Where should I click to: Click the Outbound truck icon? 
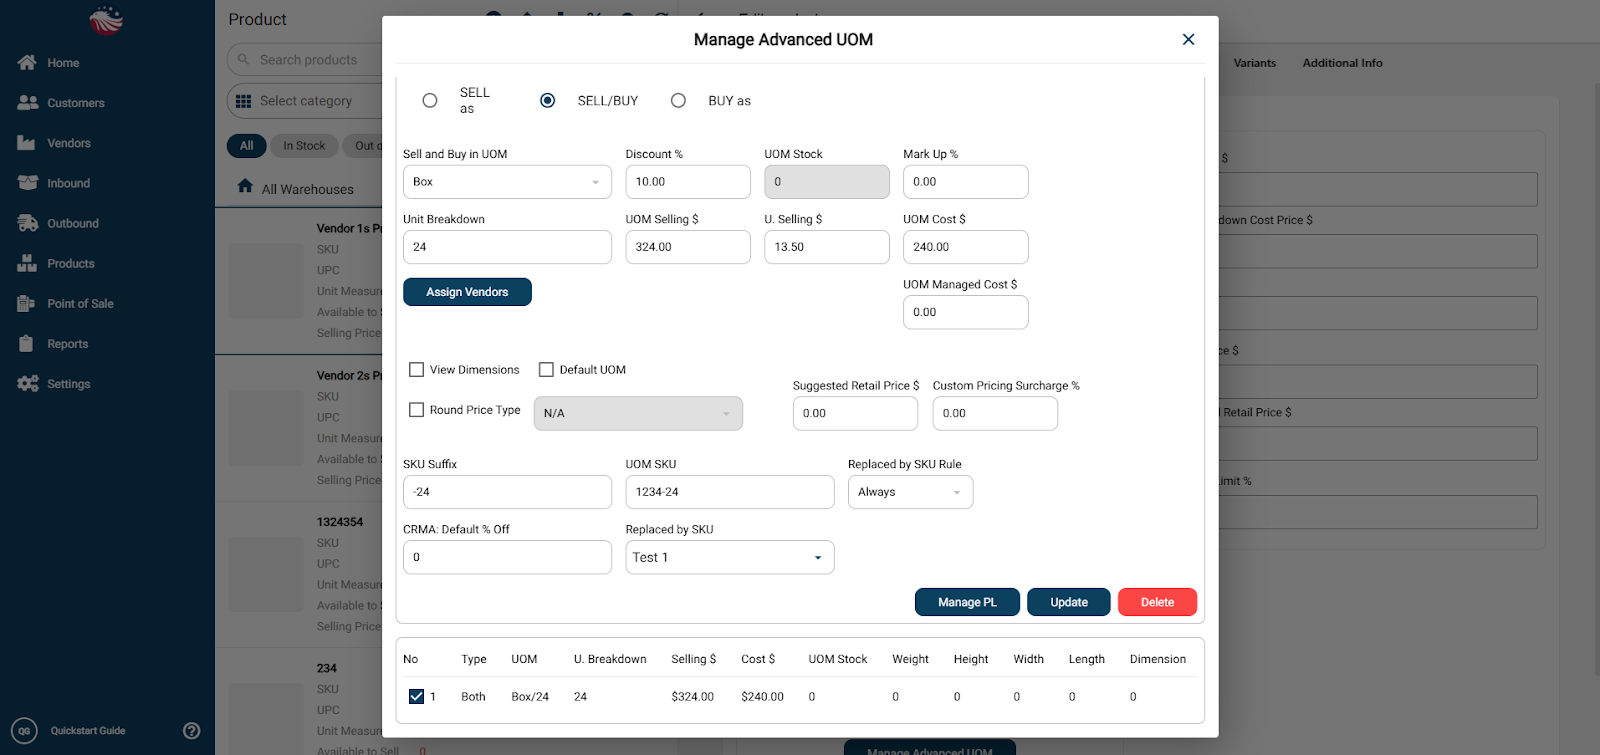click(28, 223)
